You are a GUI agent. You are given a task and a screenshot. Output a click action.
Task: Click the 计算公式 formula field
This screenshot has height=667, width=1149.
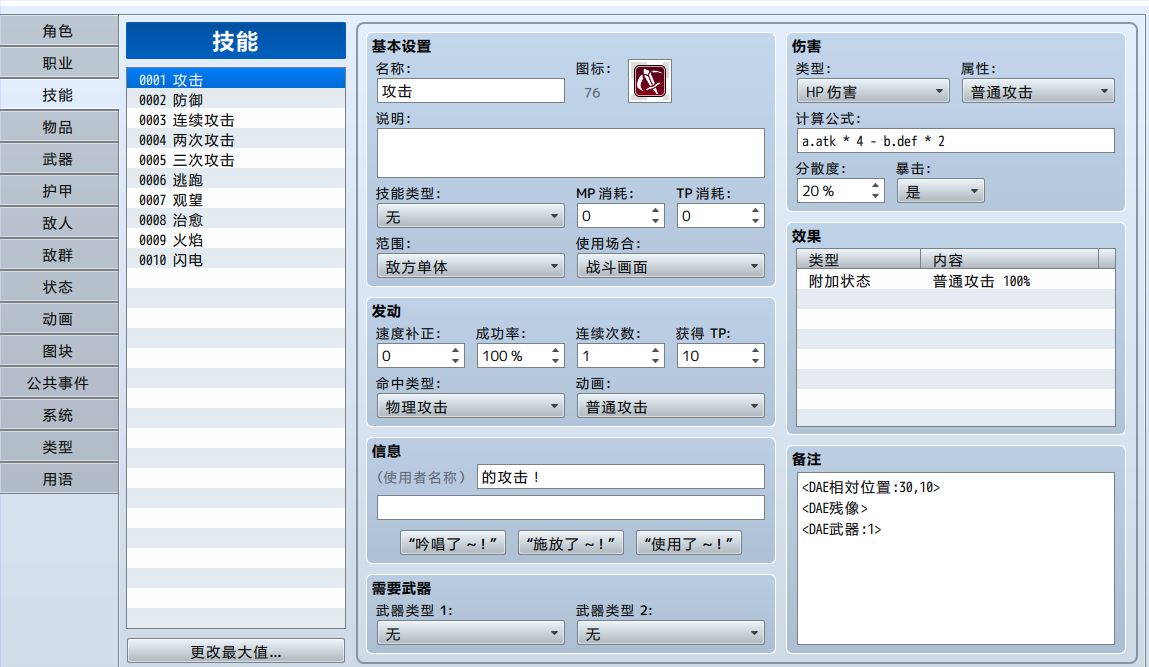pyautogui.click(x=956, y=141)
